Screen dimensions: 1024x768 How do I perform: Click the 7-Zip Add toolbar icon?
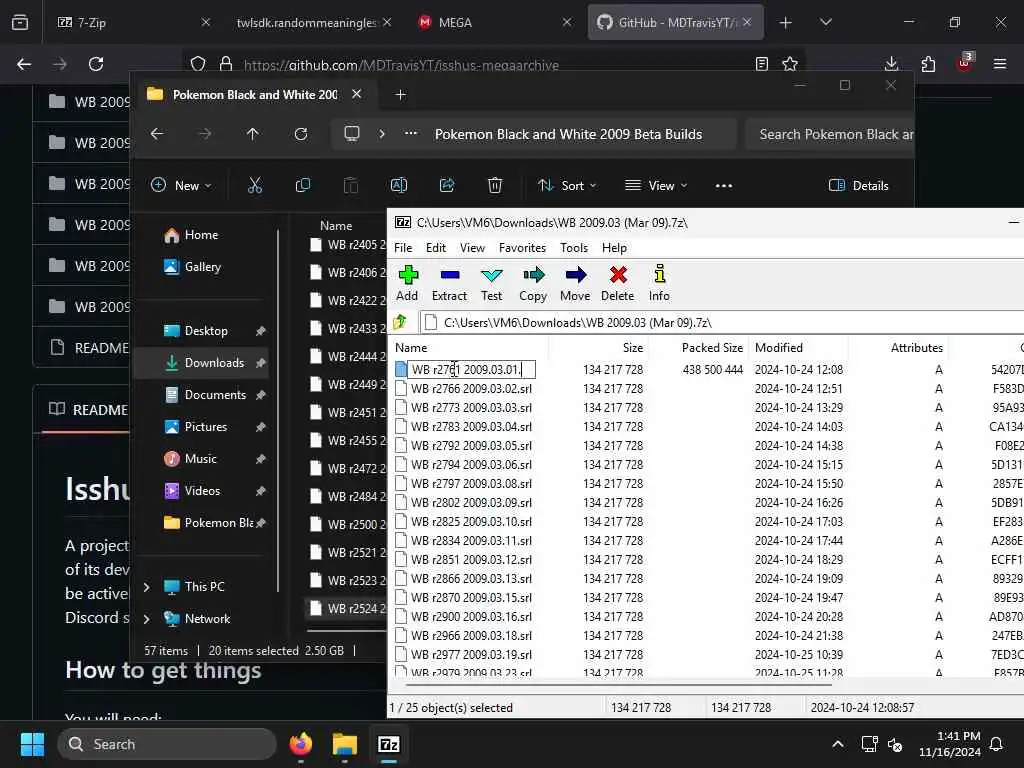[x=408, y=275]
